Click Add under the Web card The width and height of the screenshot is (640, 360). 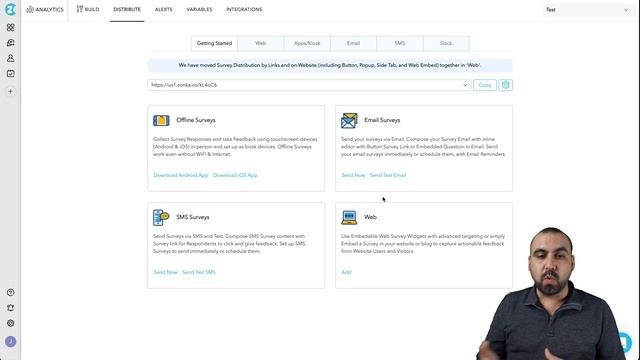point(346,272)
